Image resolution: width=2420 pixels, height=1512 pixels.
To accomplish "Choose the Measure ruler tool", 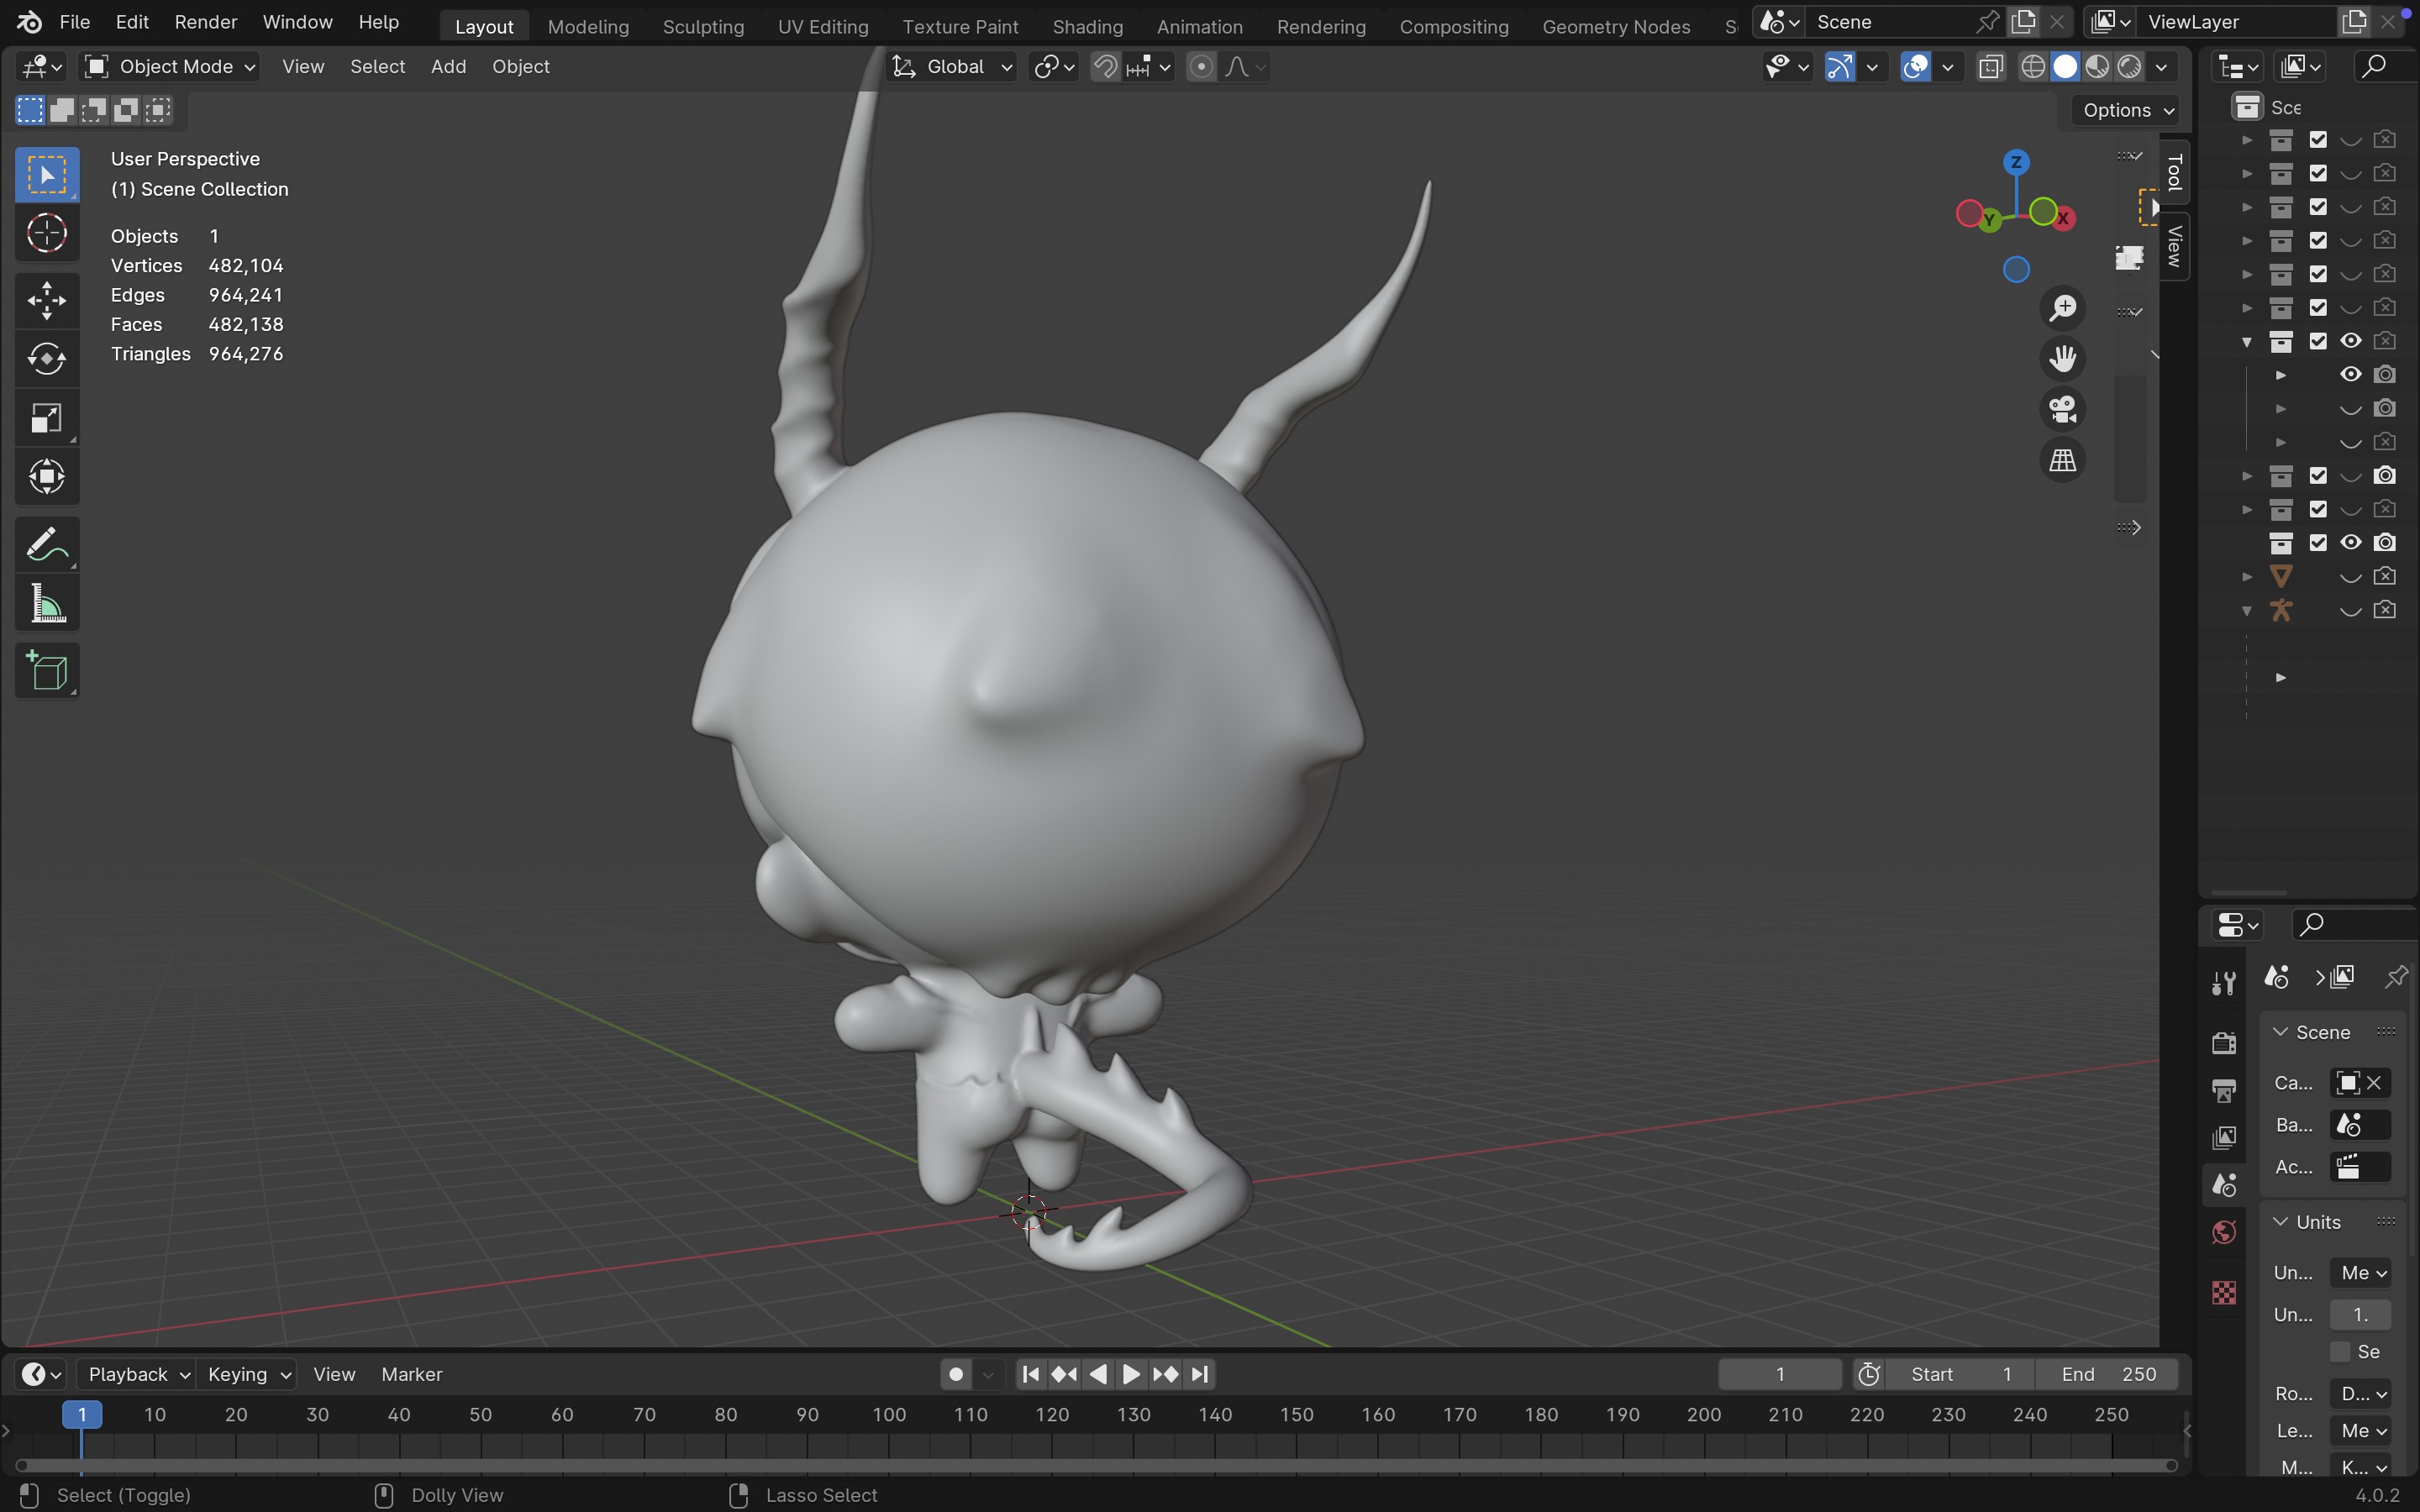I will click(x=47, y=604).
